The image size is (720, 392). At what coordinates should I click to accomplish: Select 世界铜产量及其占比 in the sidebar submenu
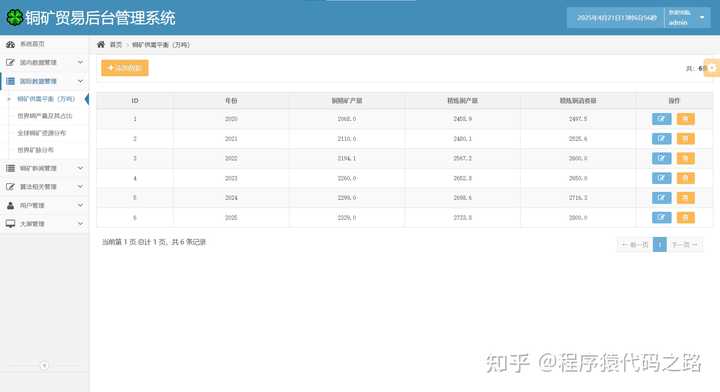point(45,116)
